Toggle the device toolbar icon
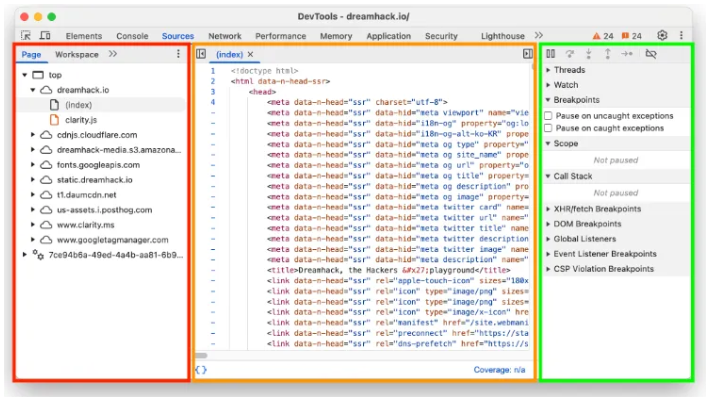 point(45,35)
